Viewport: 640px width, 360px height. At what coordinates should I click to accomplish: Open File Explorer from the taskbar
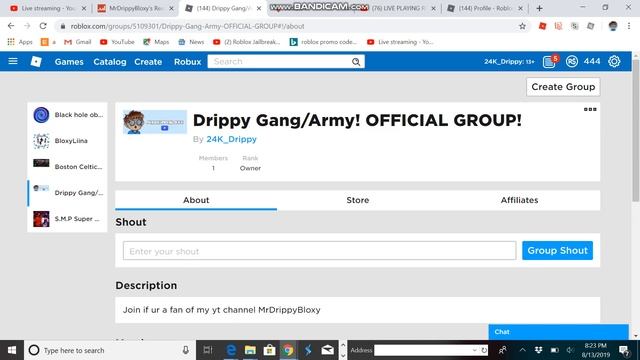click(x=250, y=350)
